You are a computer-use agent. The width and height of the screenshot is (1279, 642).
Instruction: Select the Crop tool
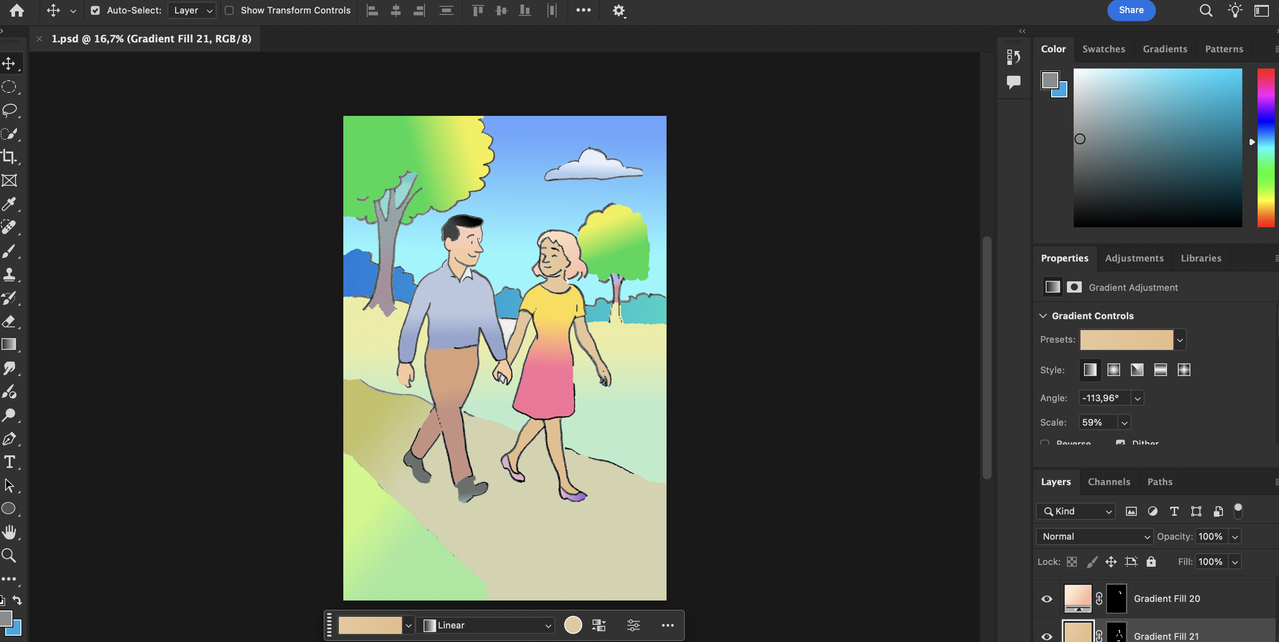pos(9,157)
